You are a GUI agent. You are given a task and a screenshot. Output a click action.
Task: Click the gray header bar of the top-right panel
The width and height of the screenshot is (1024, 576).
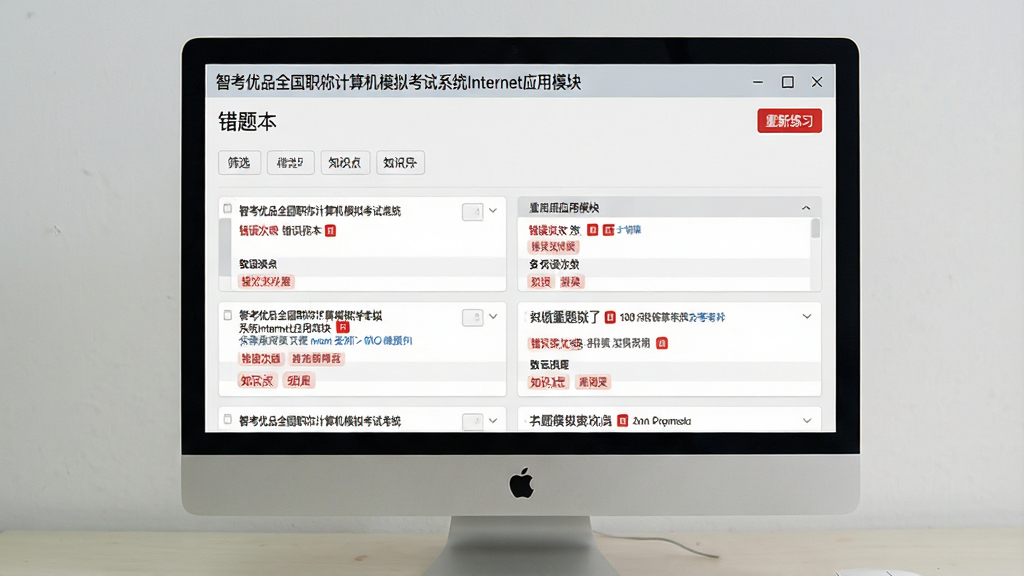click(x=669, y=208)
